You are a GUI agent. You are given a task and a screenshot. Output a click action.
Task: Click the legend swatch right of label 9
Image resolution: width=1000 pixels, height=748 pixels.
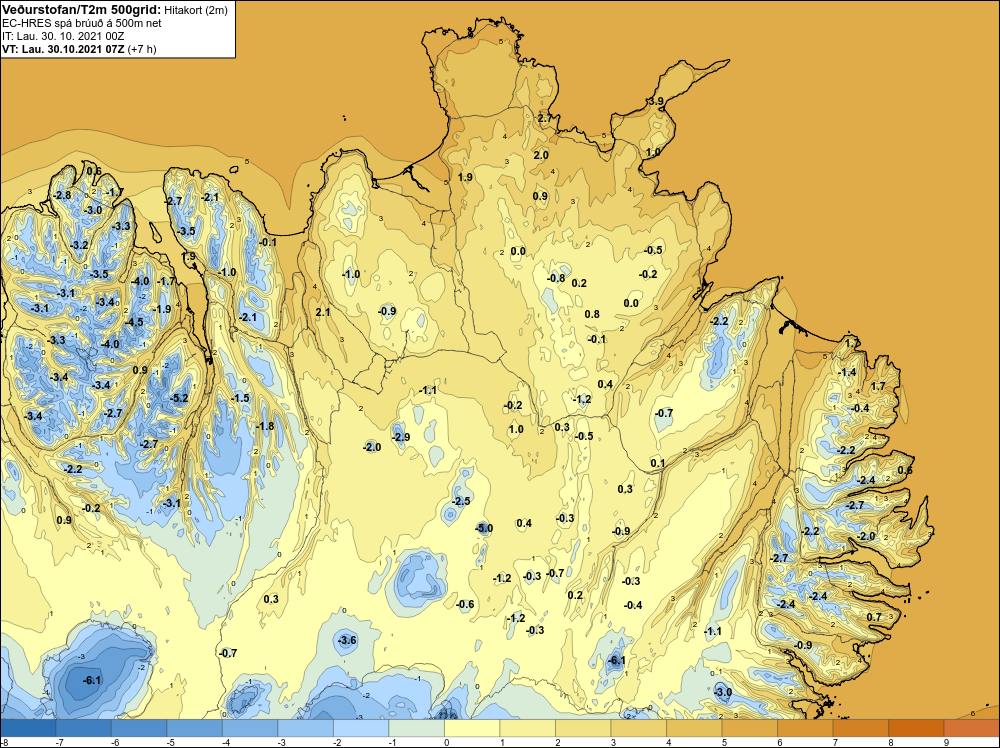971,728
